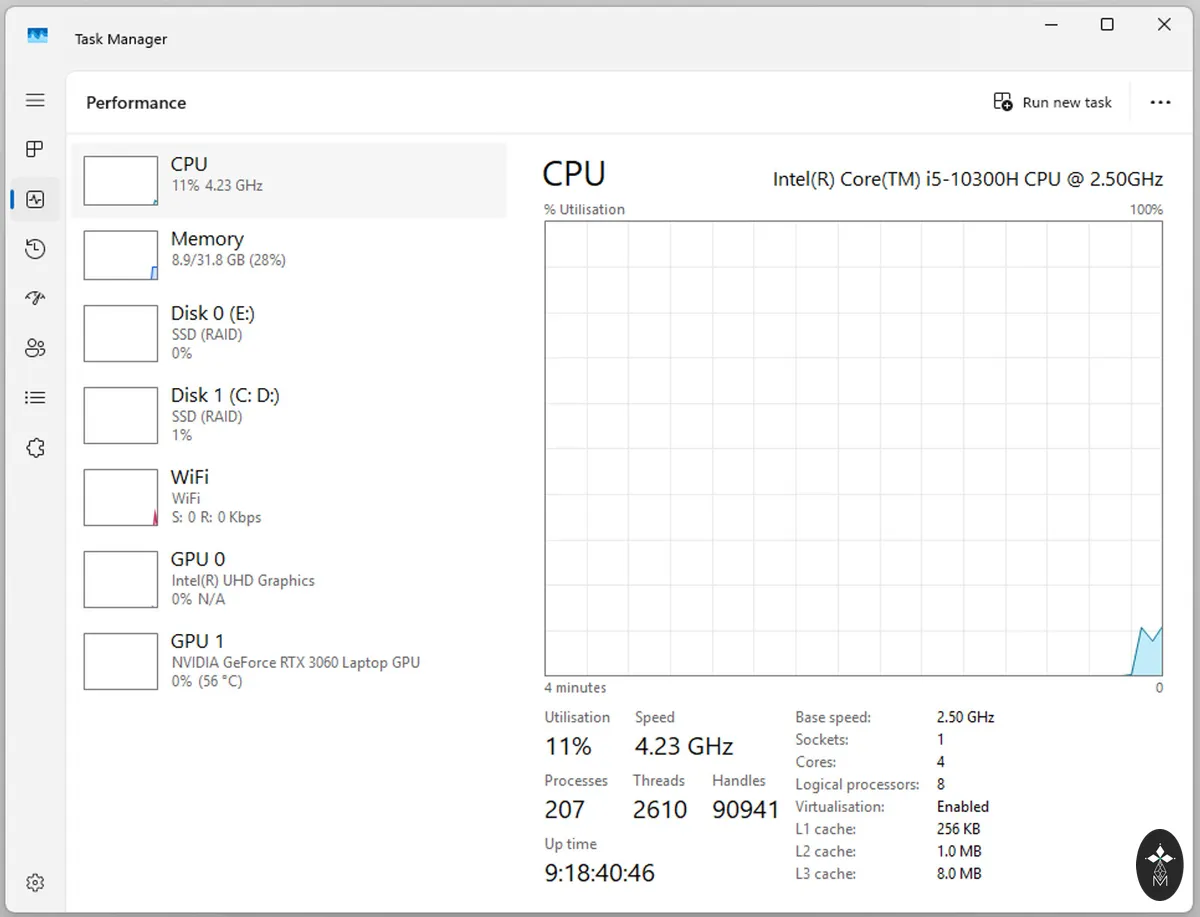Viewport: 1200px width, 917px height.
Task: Click the '% Utilisation' graph label
Action: (584, 209)
